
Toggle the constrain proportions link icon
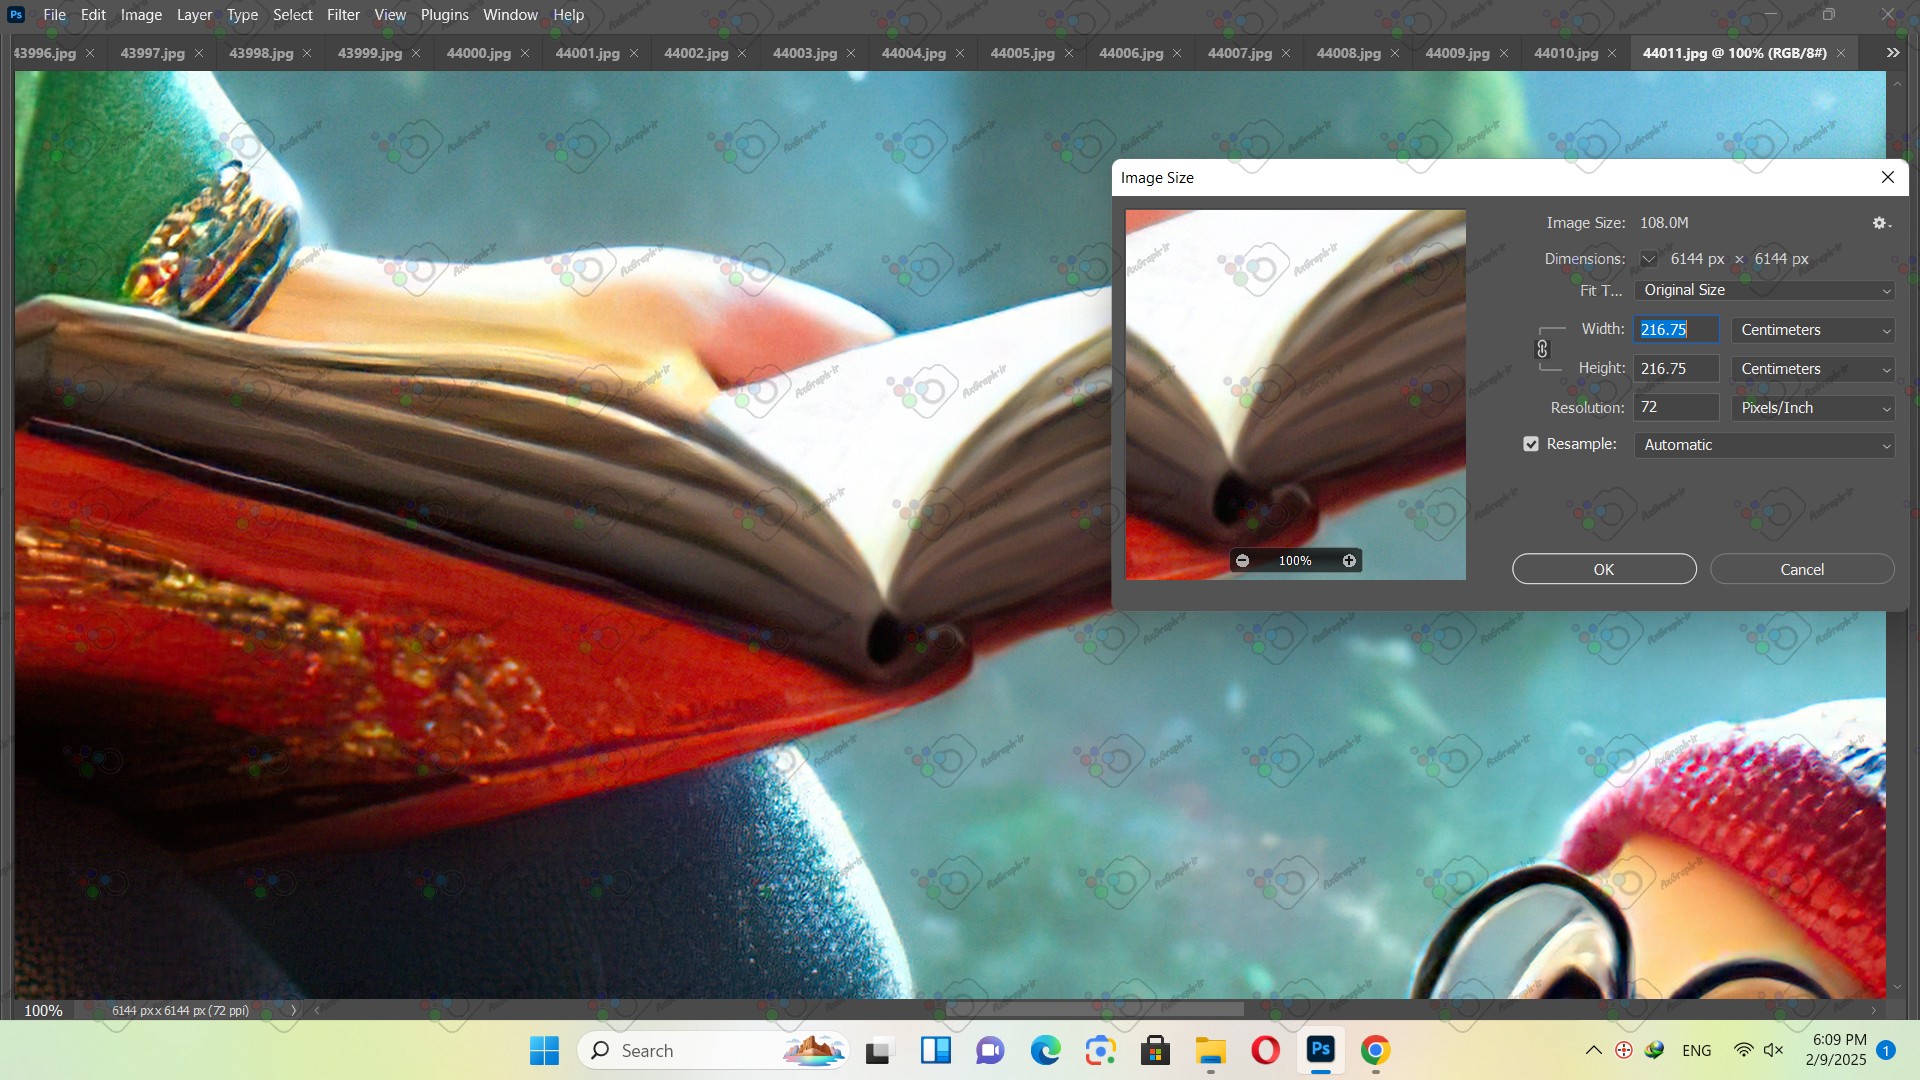point(1542,349)
